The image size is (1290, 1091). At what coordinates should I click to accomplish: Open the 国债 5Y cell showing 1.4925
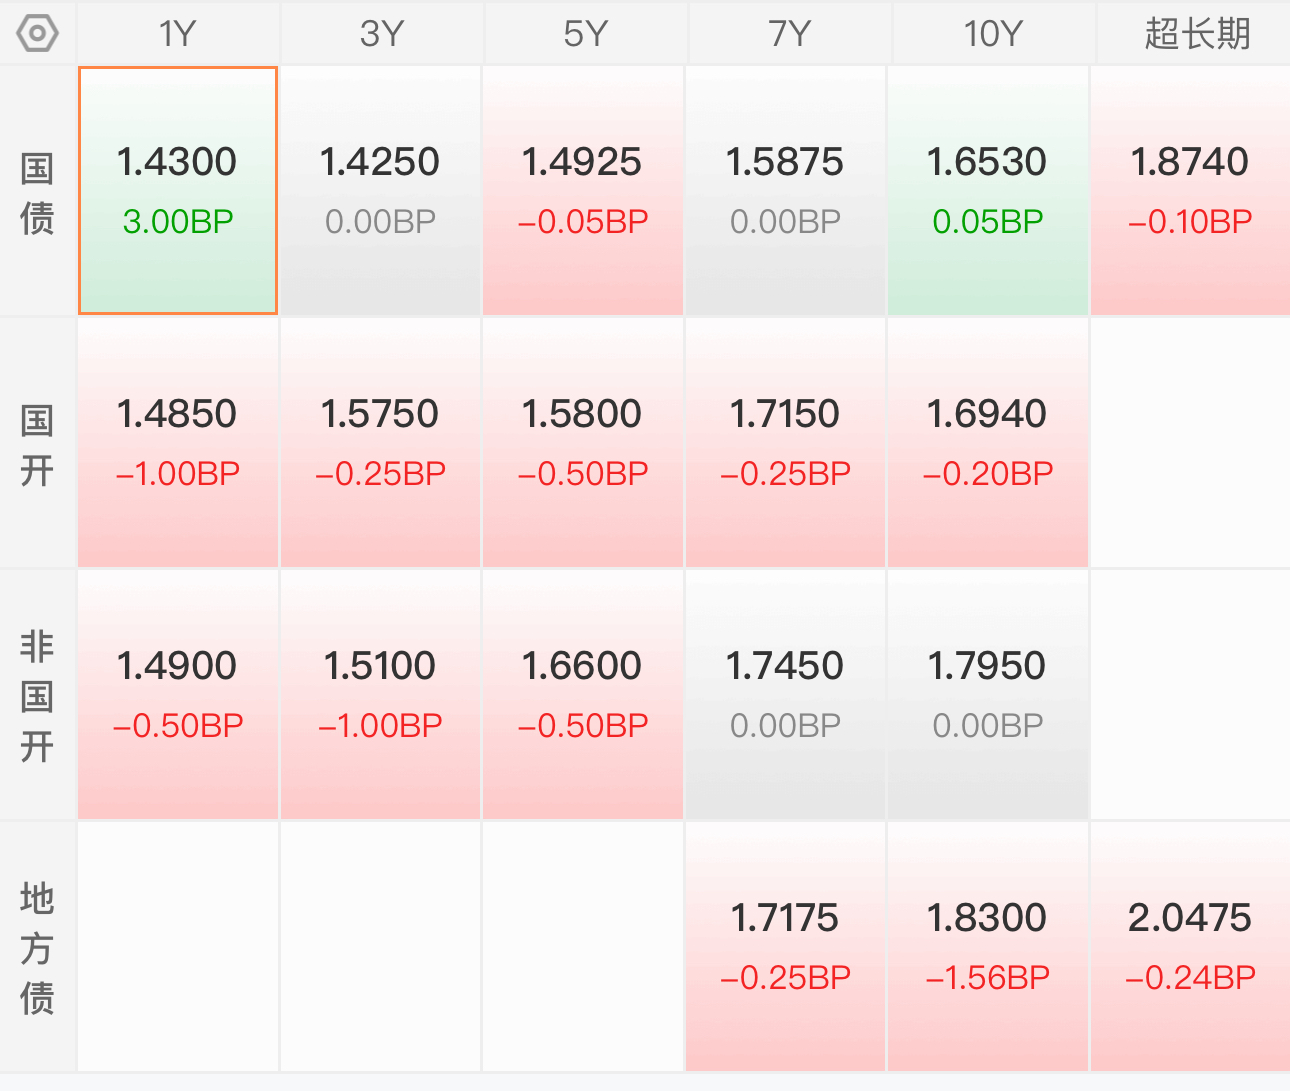pos(583,191)
